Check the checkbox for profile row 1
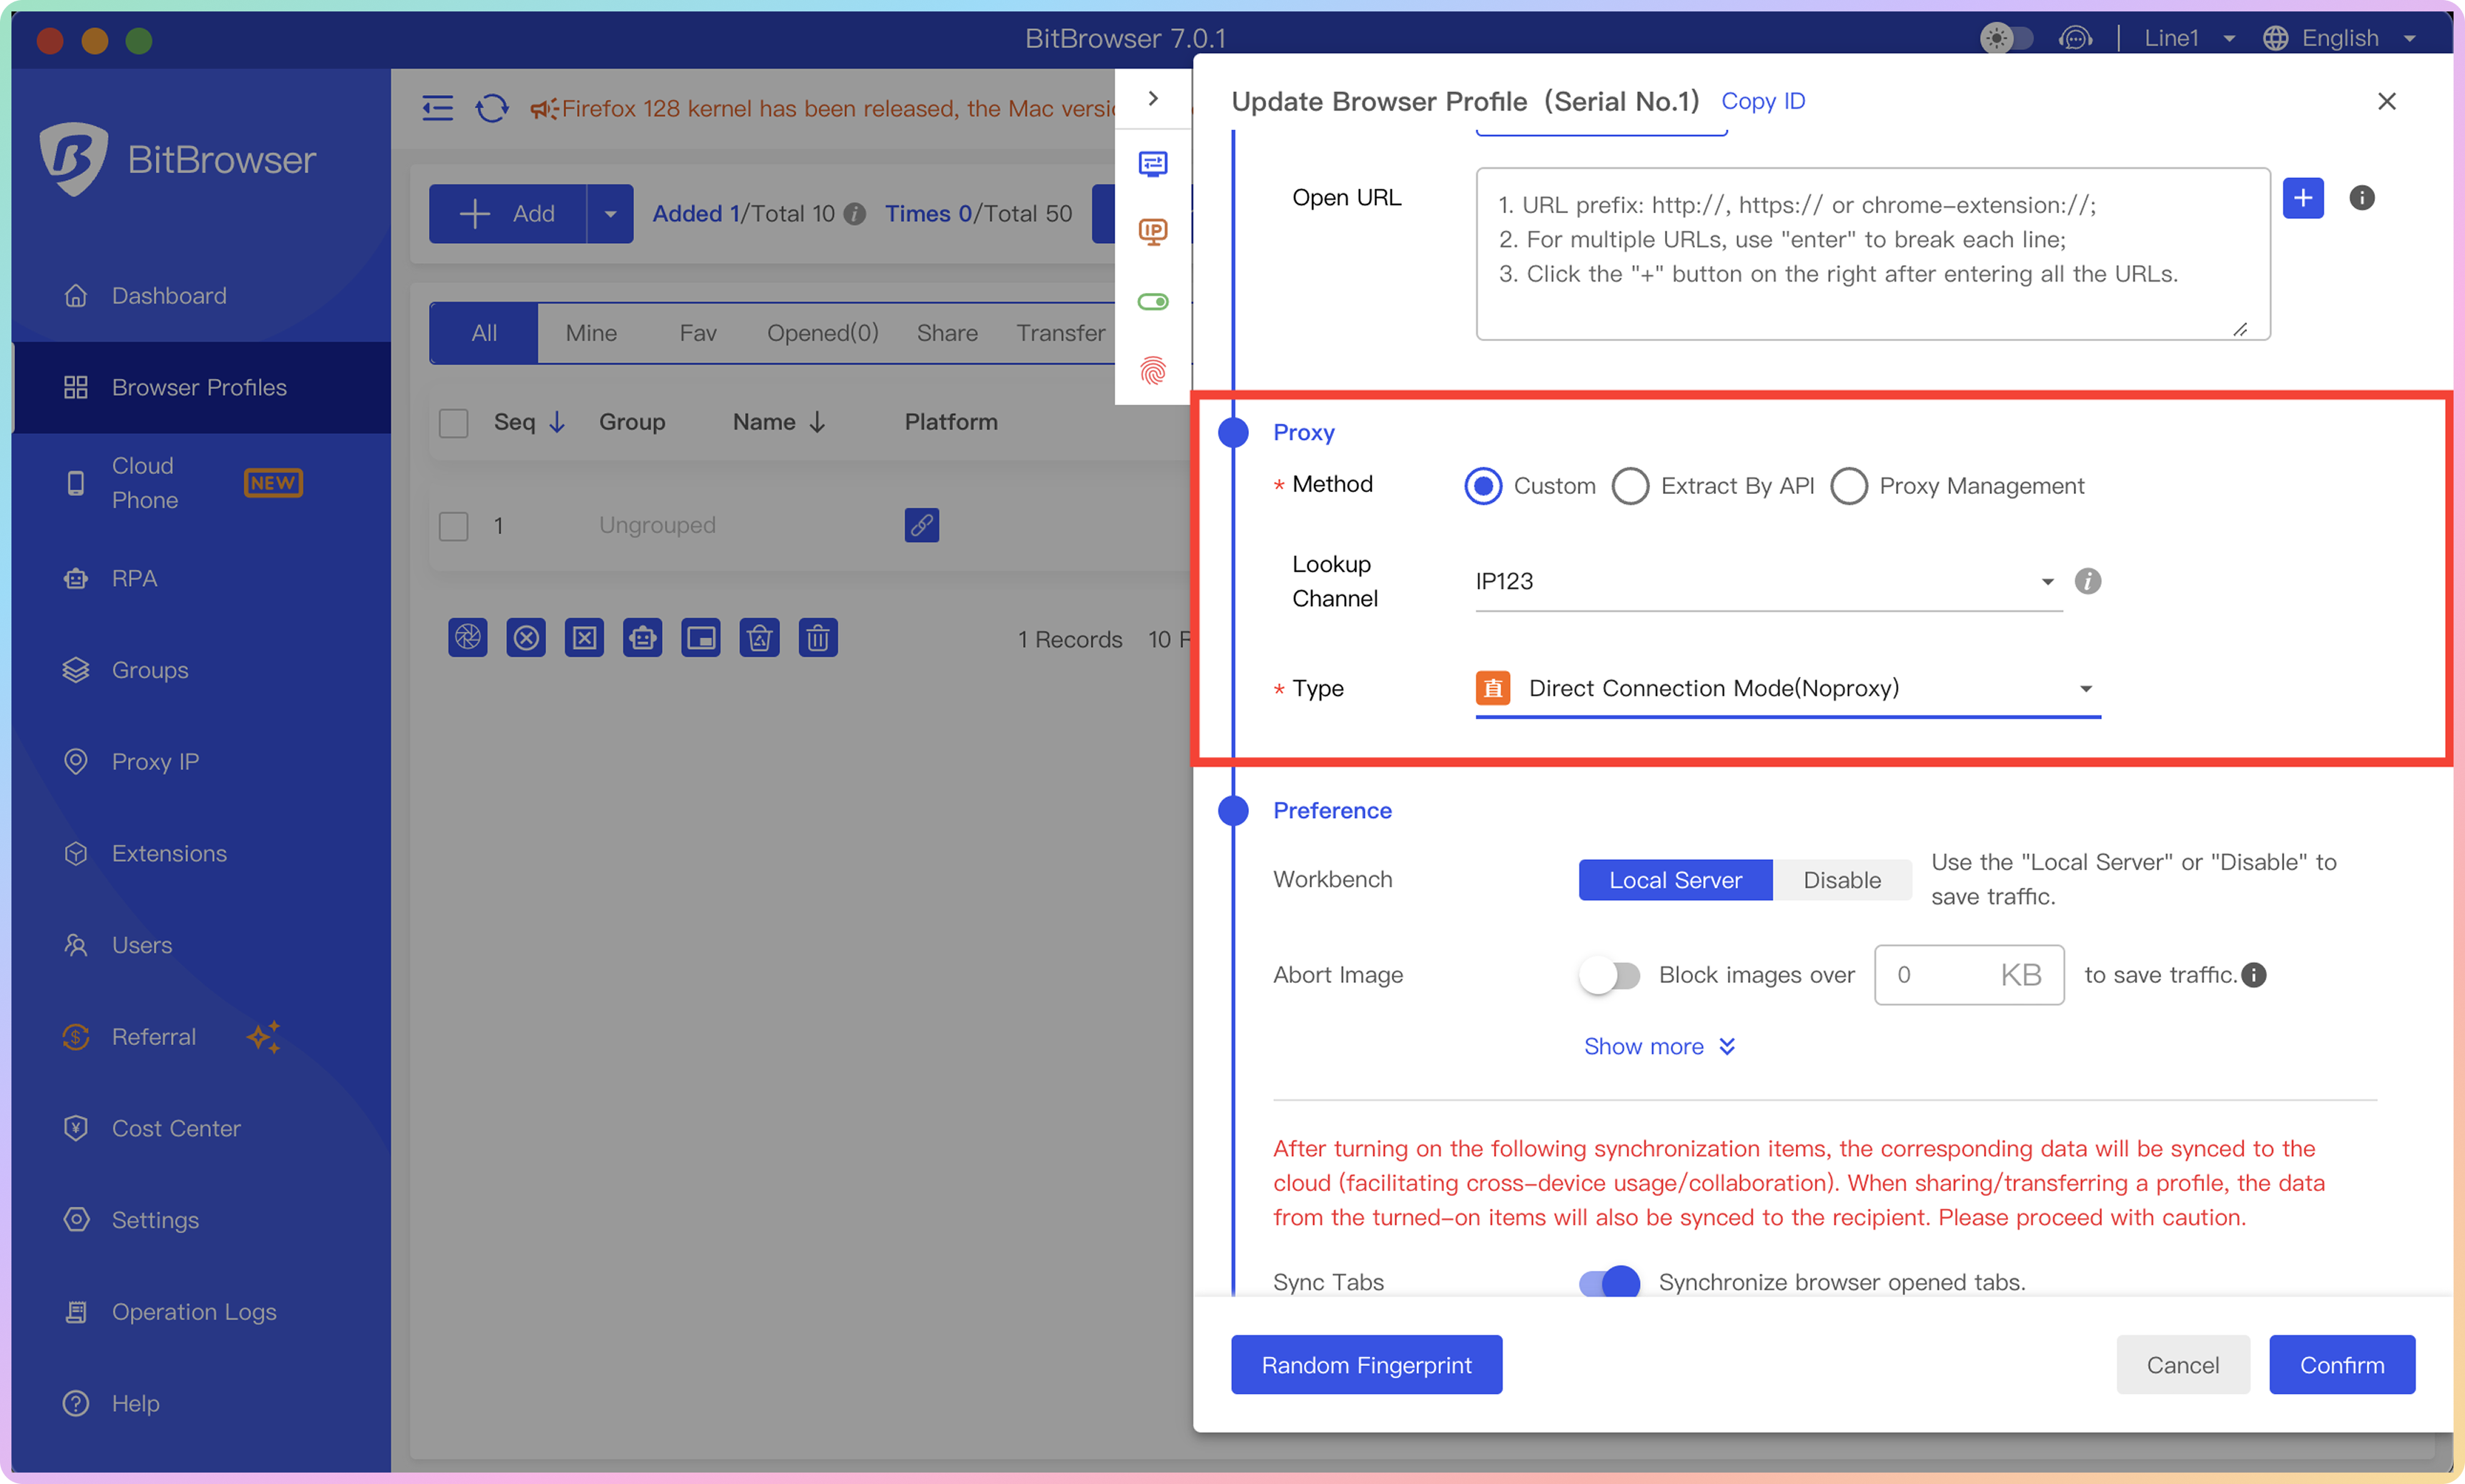2465x1484 pixels. point(454,525)
